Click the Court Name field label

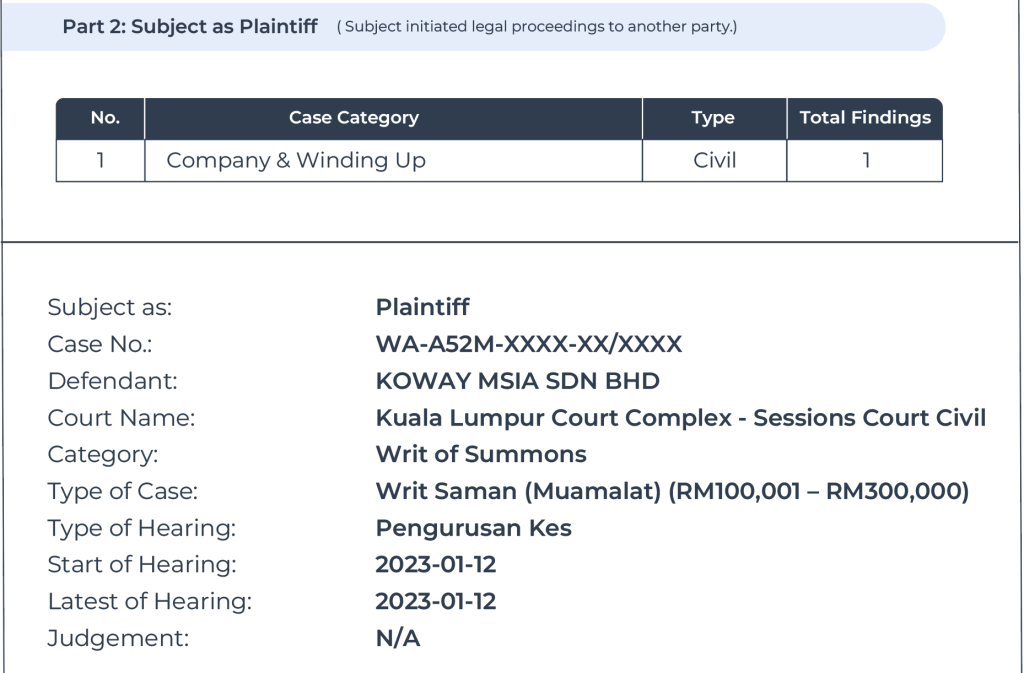click(x=121, y=418)
